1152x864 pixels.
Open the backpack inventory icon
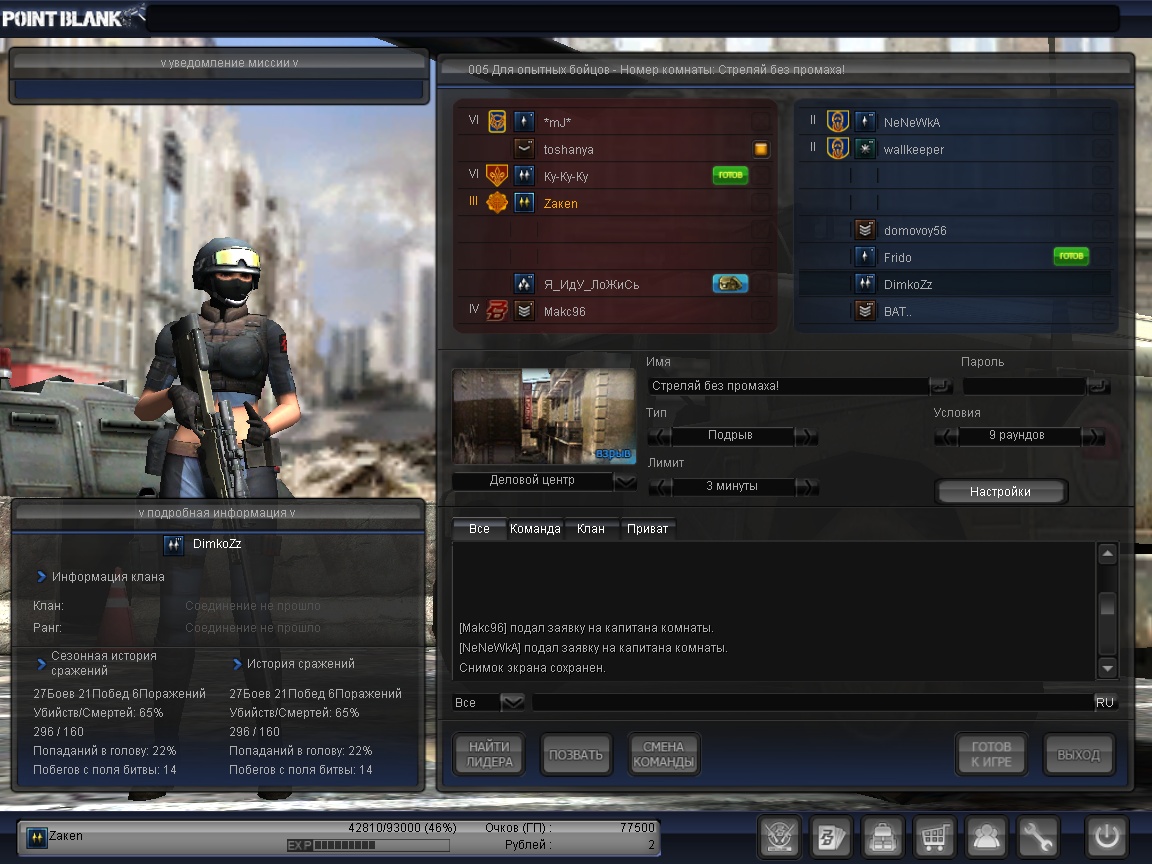click(x=882, y=837)
